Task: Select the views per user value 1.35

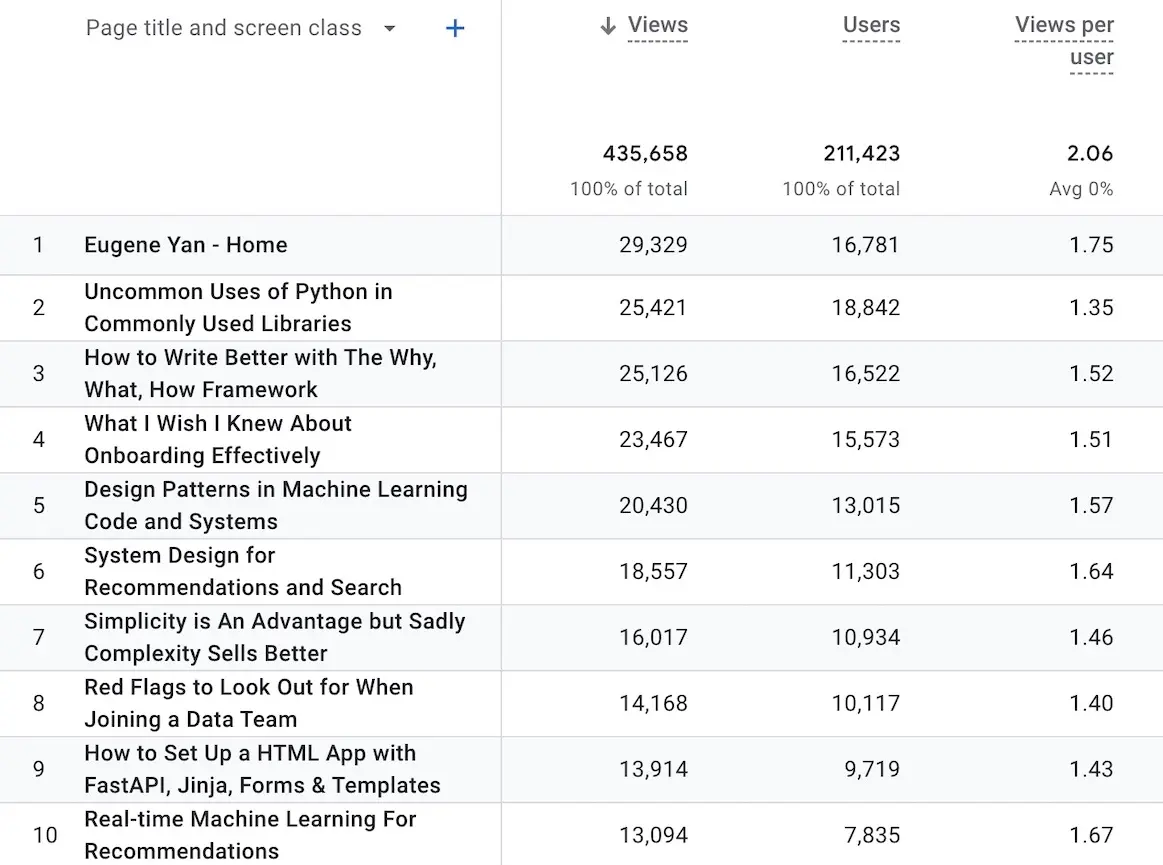Action: [1091, 308]
